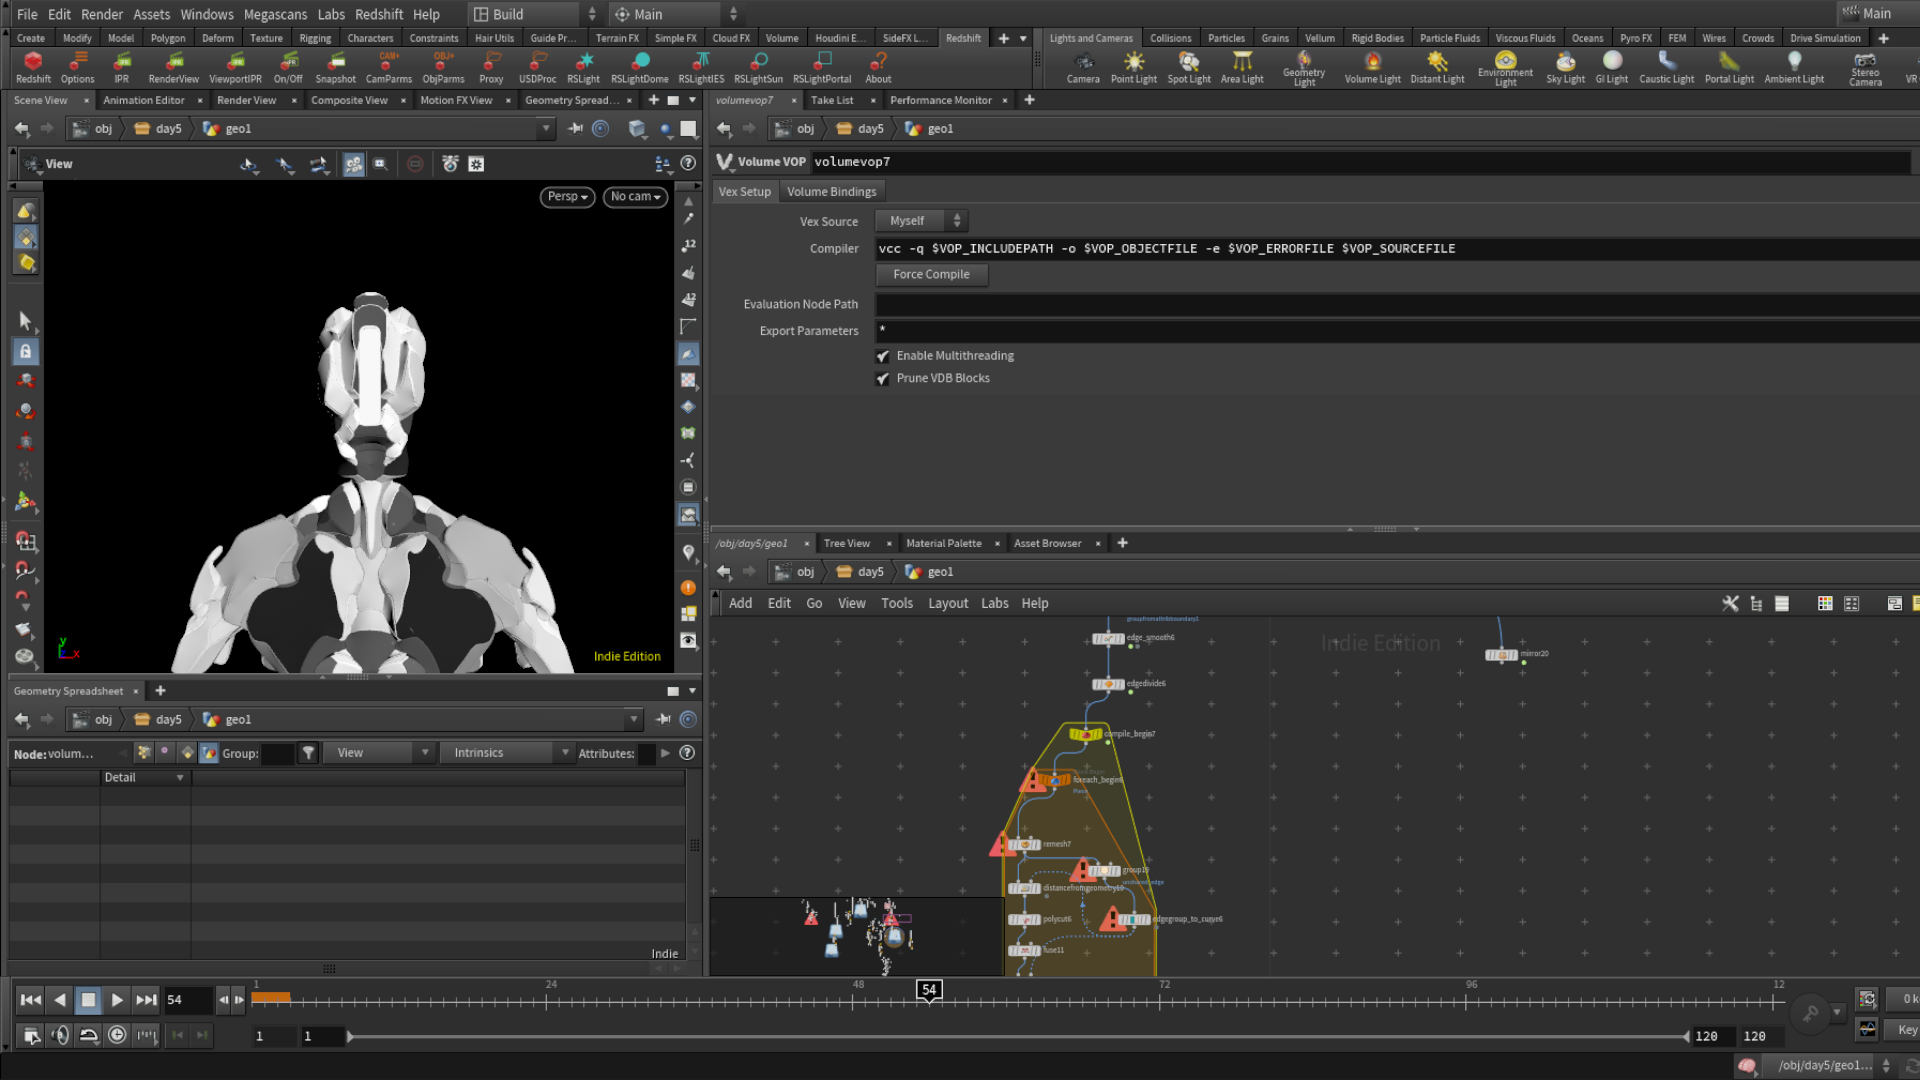1920x1080 pixels.
Task: Click the Spot Light shelf icon
Action: 1188,67
